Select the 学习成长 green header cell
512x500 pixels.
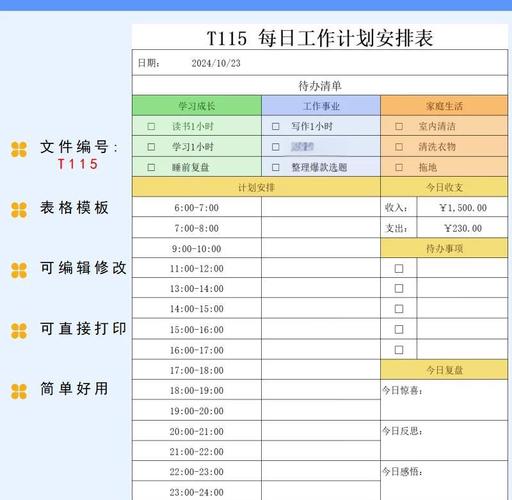pos(197,106)
